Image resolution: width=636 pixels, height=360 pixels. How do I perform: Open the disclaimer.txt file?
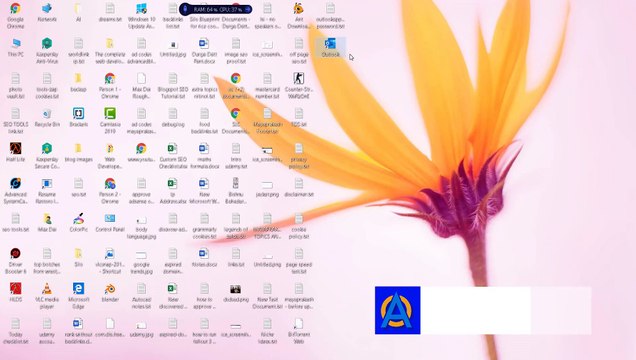[299, 187]
